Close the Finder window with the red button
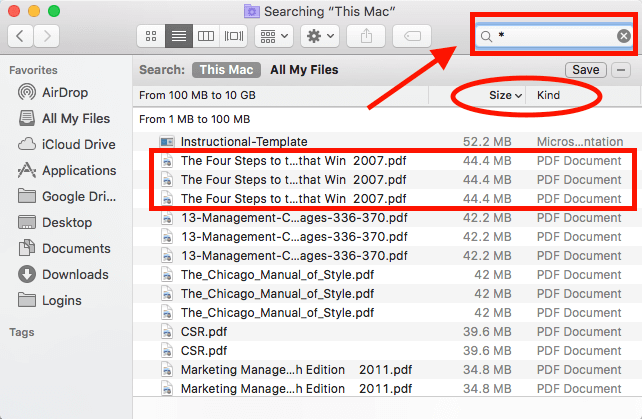Viewport: 642px width, 419px height. coord(14,11)
